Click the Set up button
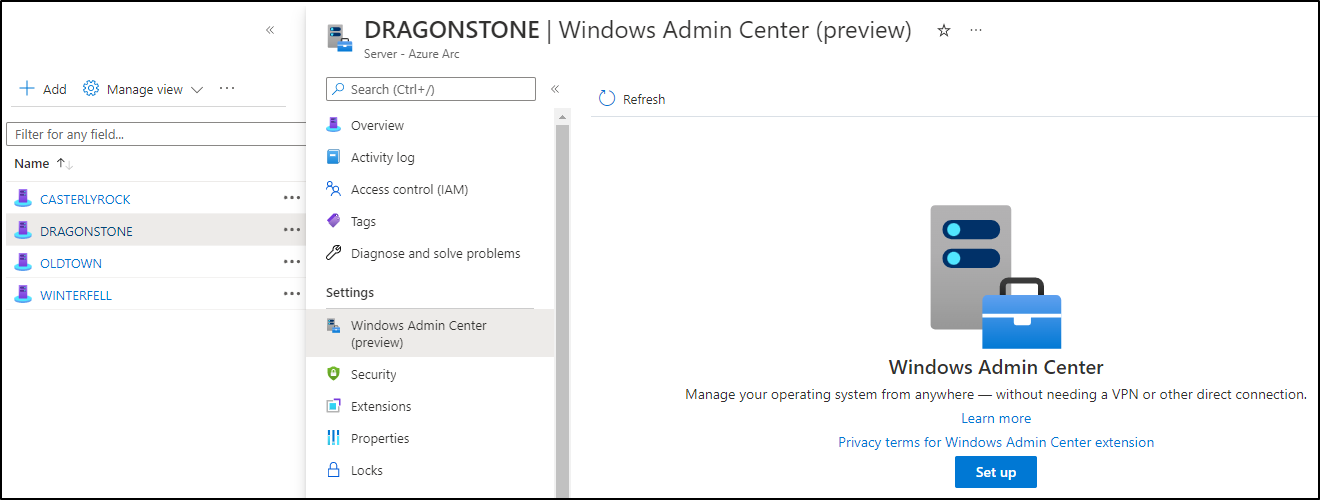The image size is (1320, 500). point(996,472)
